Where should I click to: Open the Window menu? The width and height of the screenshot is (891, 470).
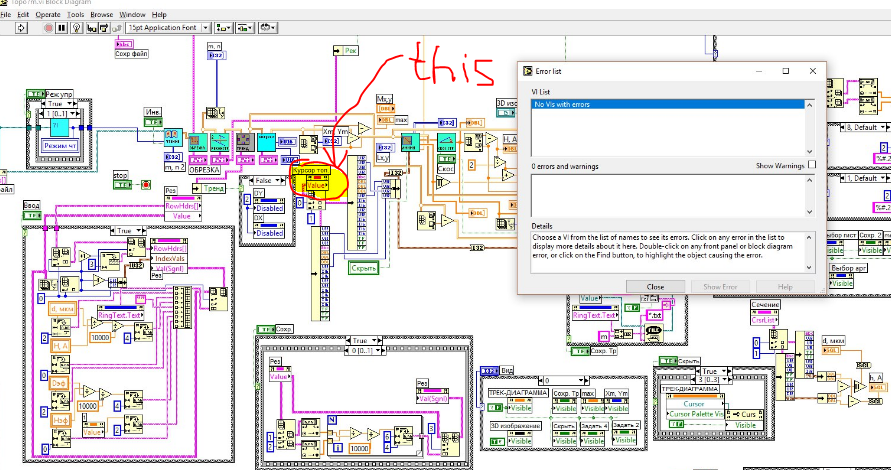(x=132, y=14)
